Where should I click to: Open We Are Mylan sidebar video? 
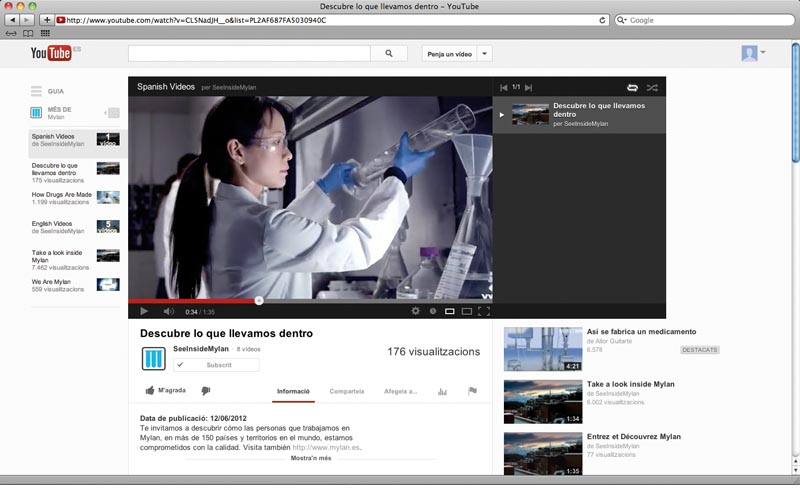tap(75, 285)
